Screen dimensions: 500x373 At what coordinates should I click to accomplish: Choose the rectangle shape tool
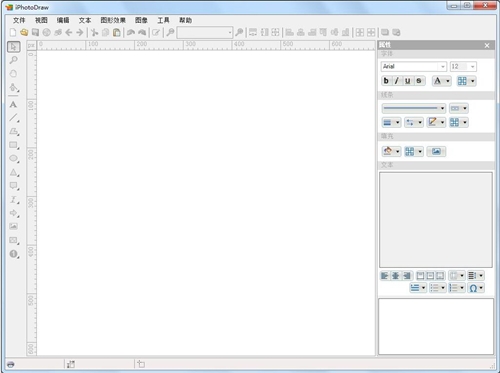coord(14,145)
